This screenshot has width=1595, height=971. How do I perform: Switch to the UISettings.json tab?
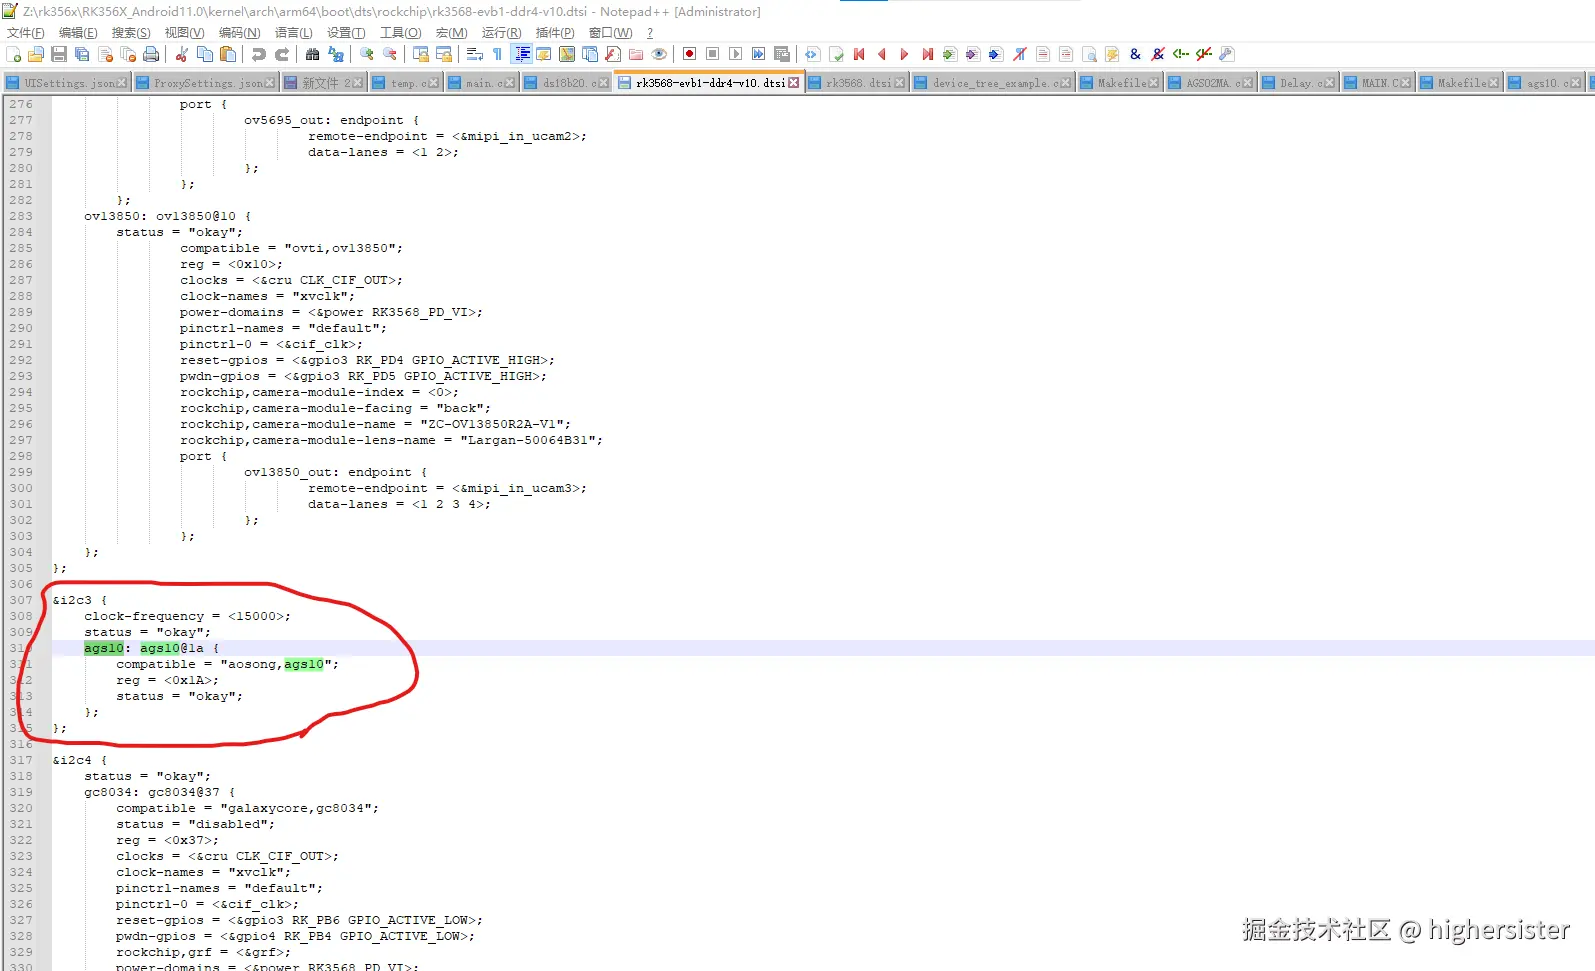tap(68, 83)
